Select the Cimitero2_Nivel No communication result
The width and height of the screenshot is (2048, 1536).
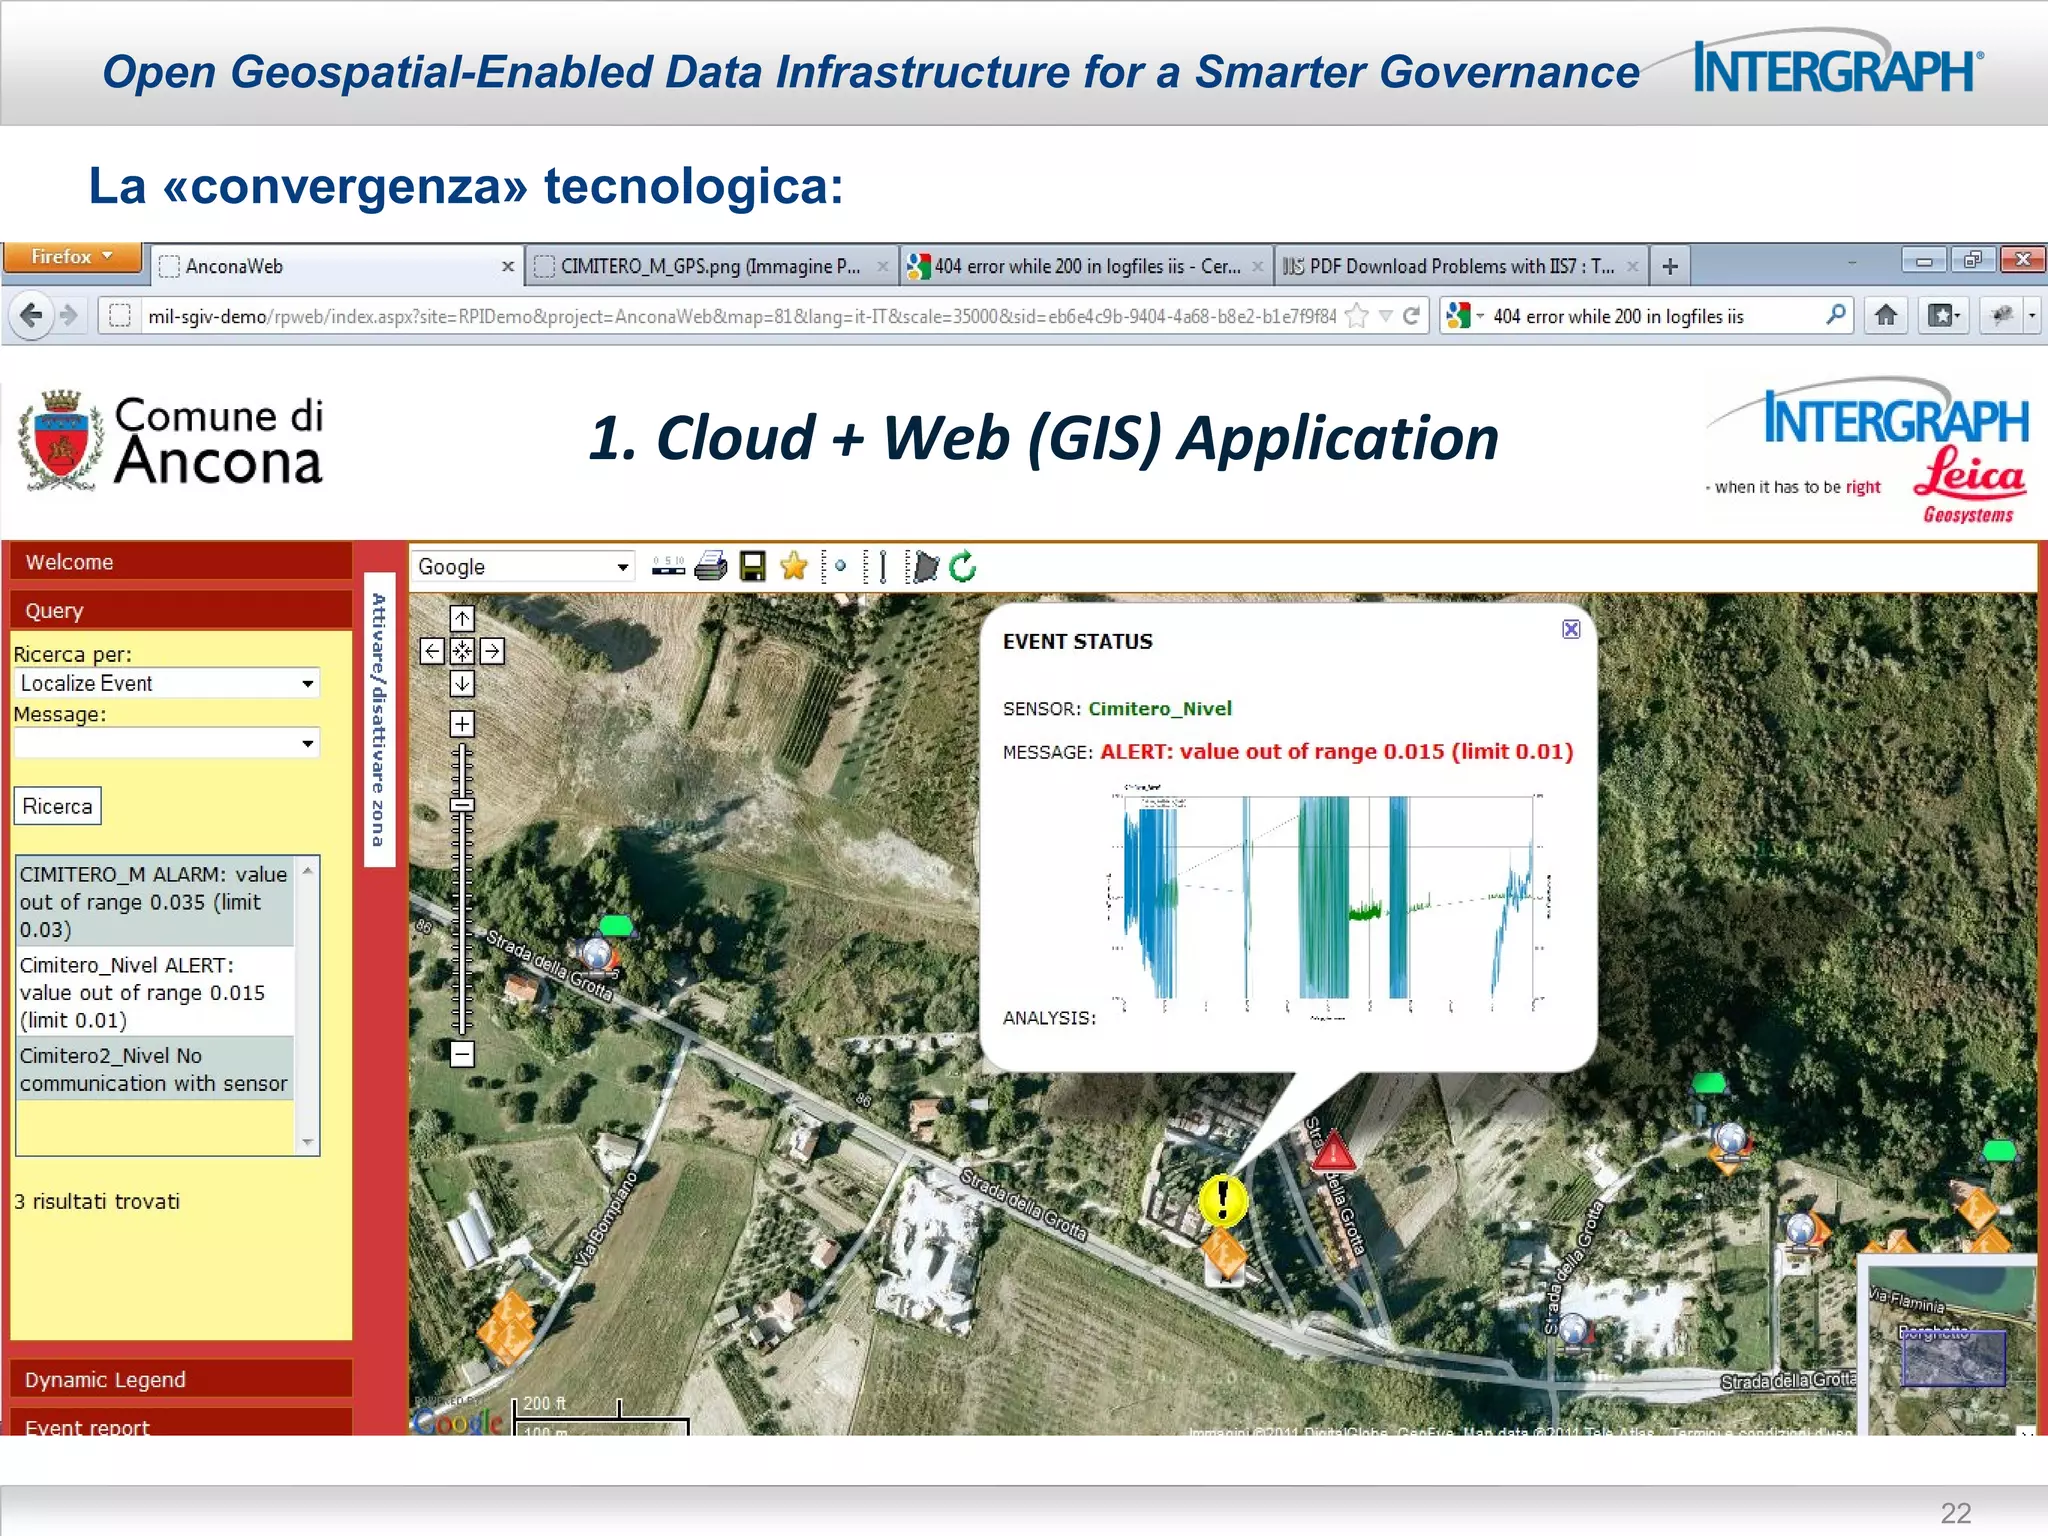(x=154, y=1069)
